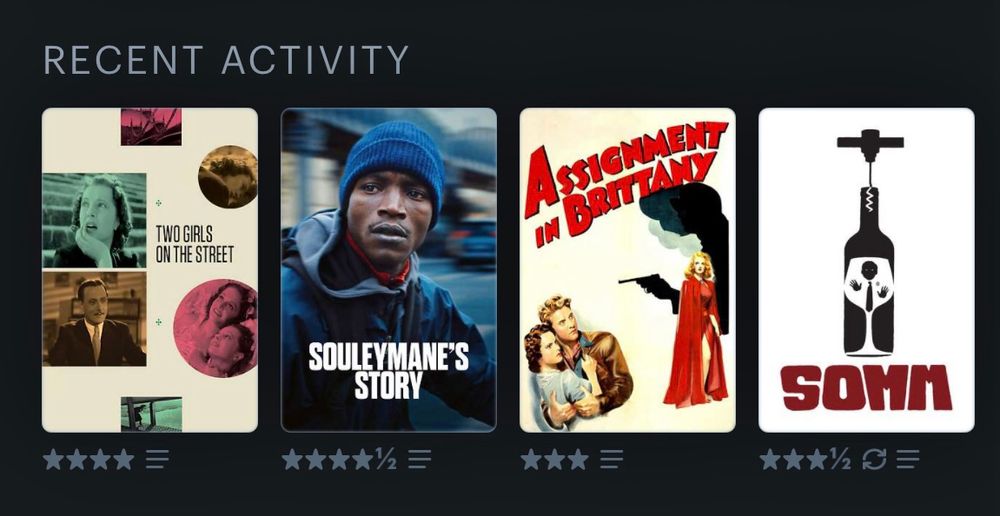Open the Assignment in Brittany poster
Screen dimensions: 1000x516
(628, 270)
